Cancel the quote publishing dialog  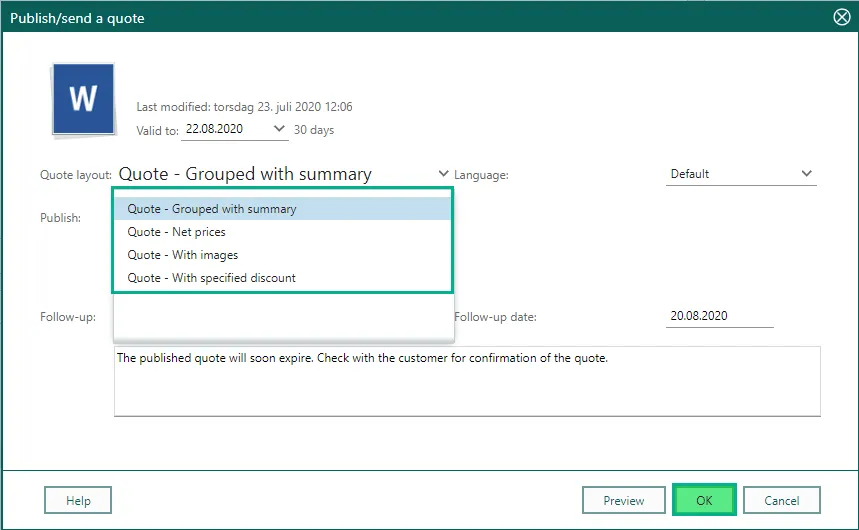[x=782, y=501]
